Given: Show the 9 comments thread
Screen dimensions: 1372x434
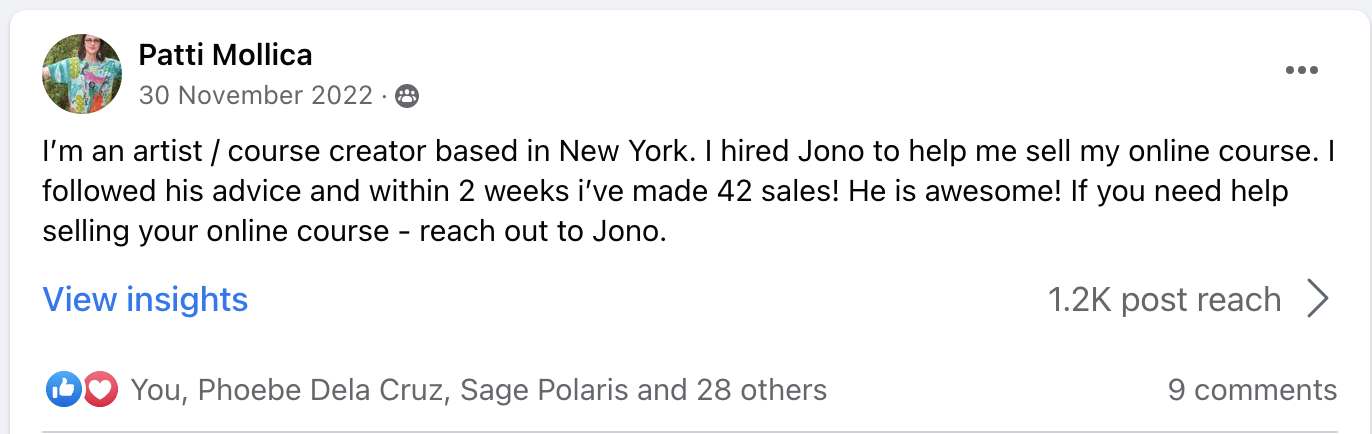Looking at the screenshot, I should [x=1251, y=390].
